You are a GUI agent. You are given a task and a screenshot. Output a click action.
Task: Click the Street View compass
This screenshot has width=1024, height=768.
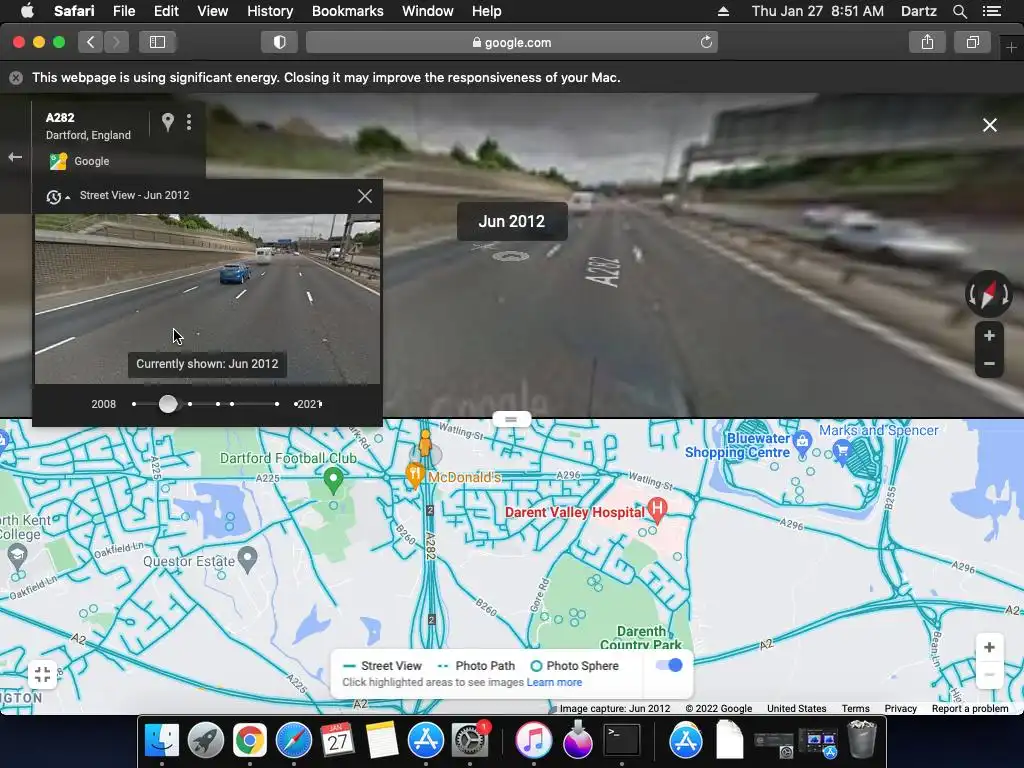989,294
